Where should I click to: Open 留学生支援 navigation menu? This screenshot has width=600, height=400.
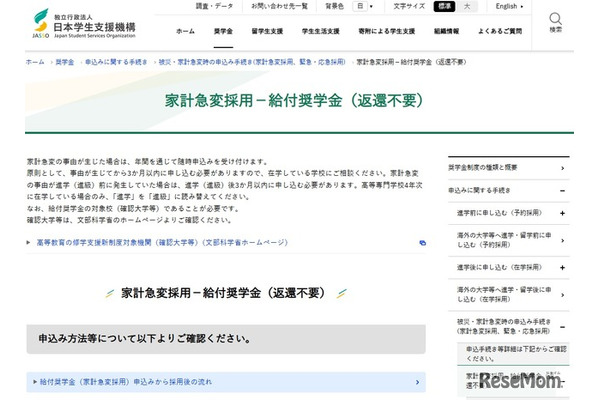point(267,31)
